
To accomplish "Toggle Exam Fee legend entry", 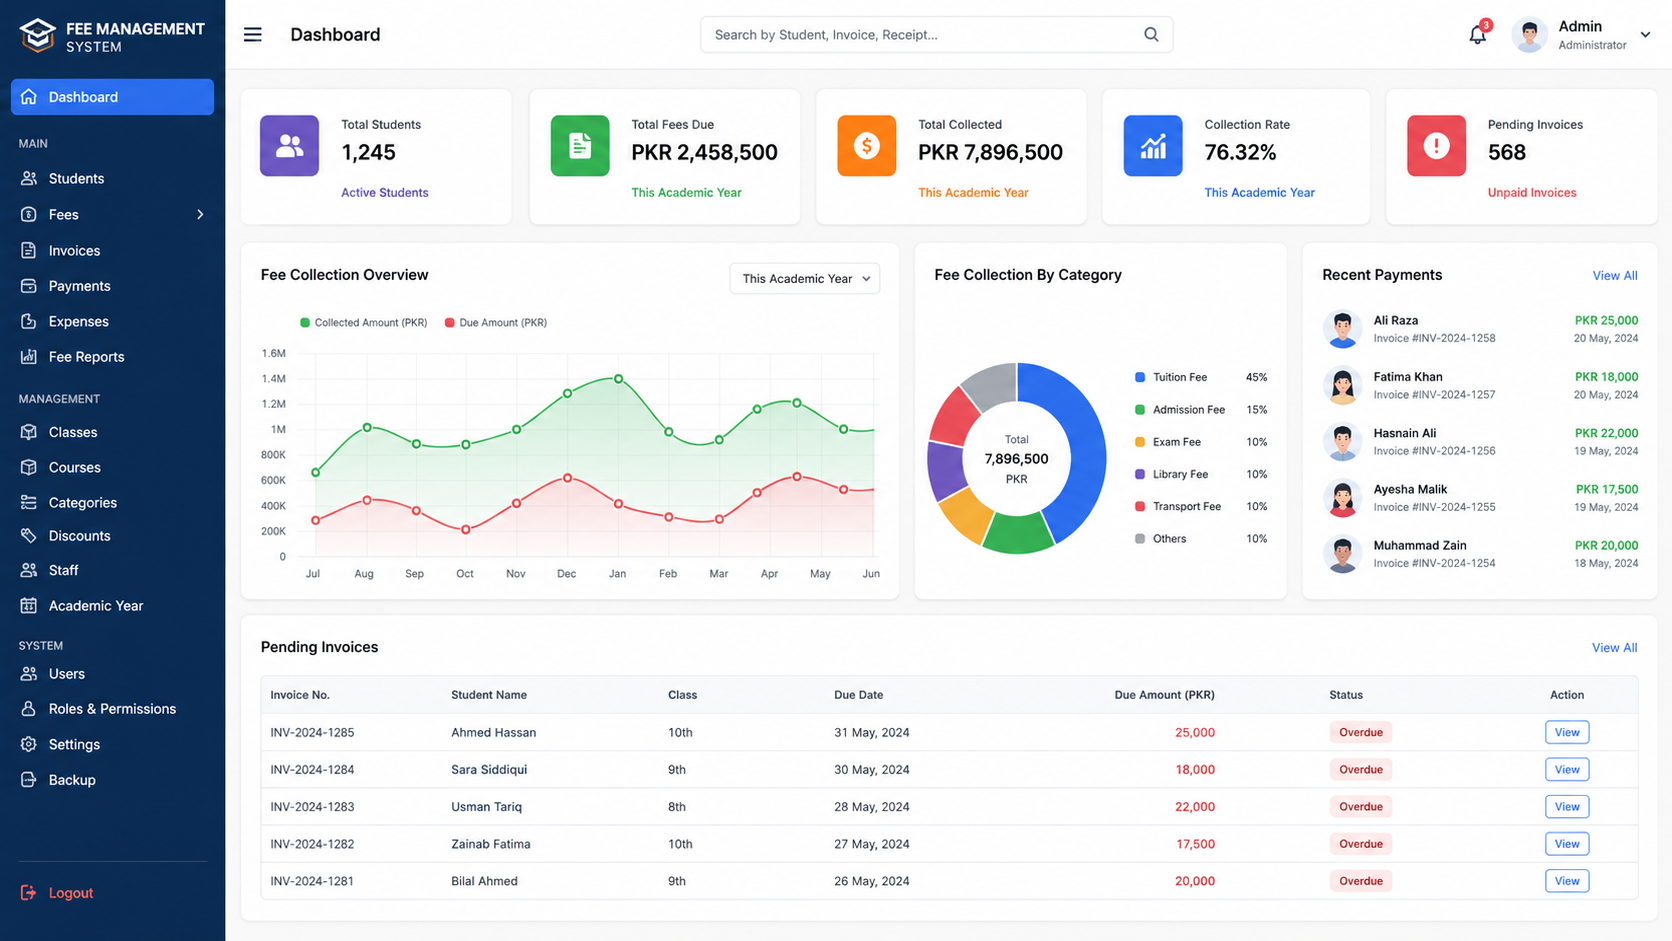I will 1168,442.
